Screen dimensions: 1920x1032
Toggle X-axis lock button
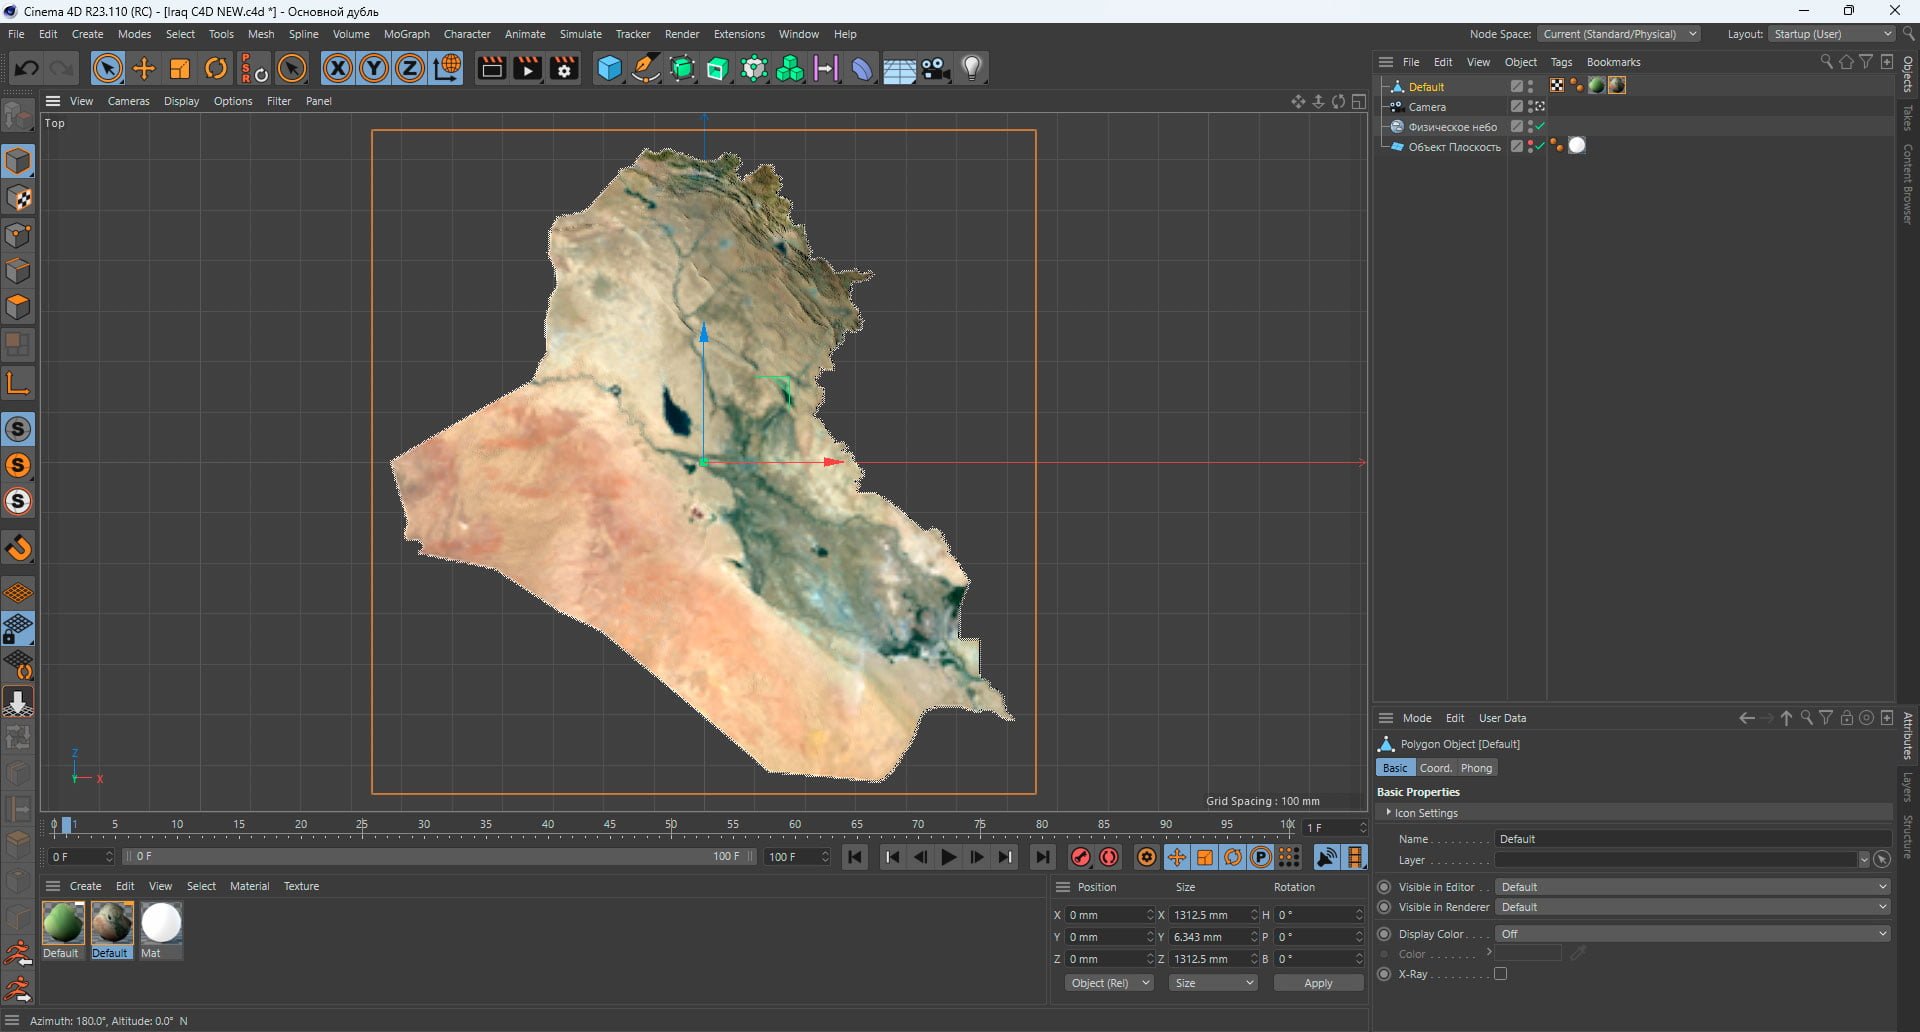pyautogui.click(x=337, y=68)
